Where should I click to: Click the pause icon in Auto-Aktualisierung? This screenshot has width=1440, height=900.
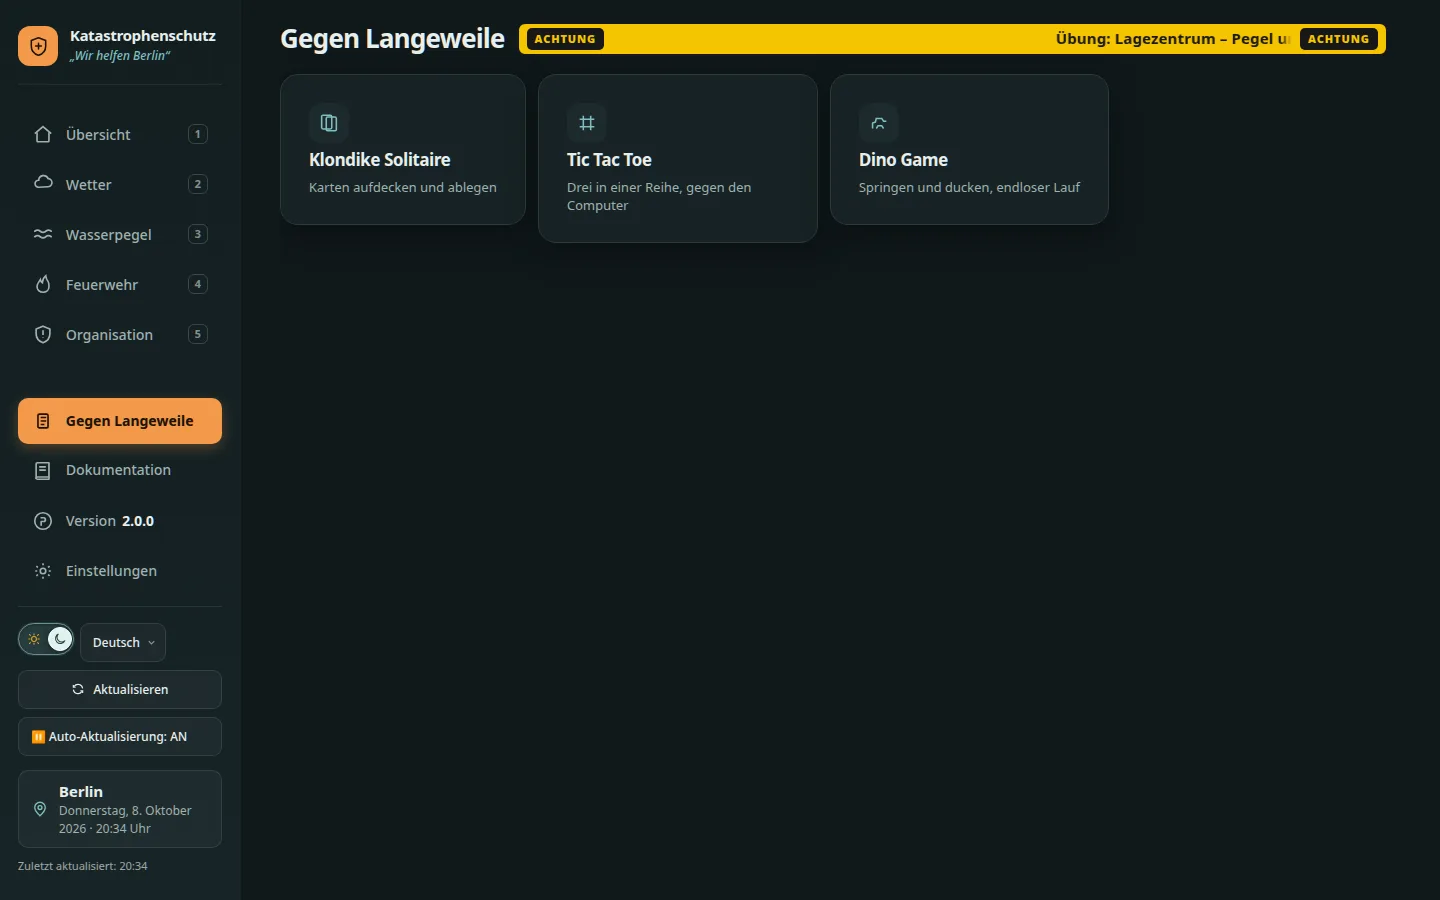tap(38, 737)
